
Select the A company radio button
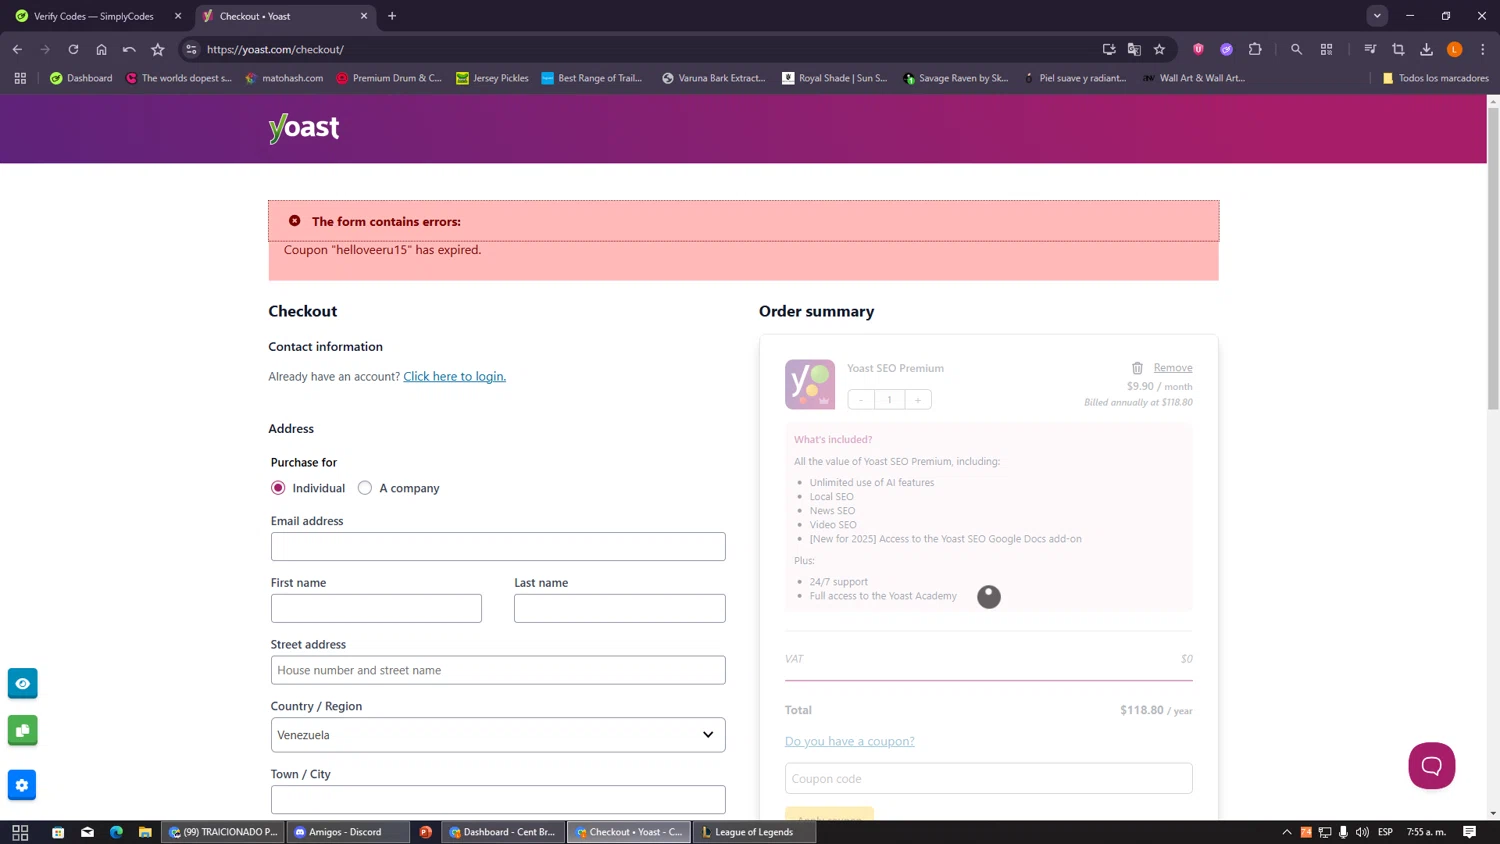point(365,488)
